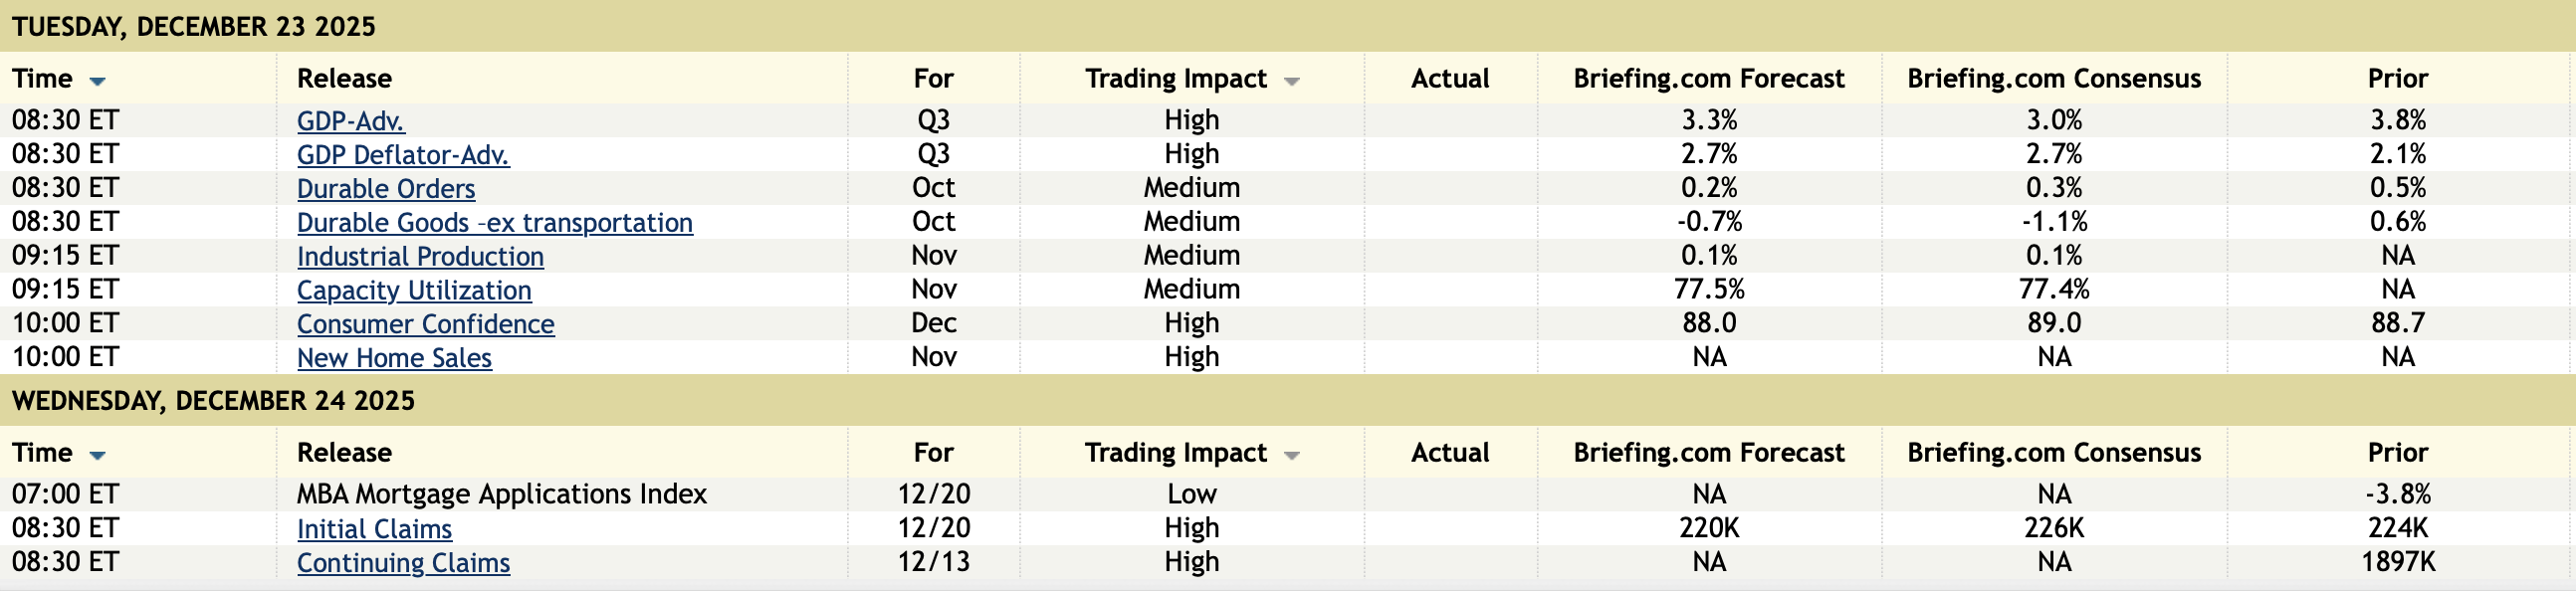The image size is (2576, 591).
Task: Open the Initial Claims link
Action: tap(374, 529)
